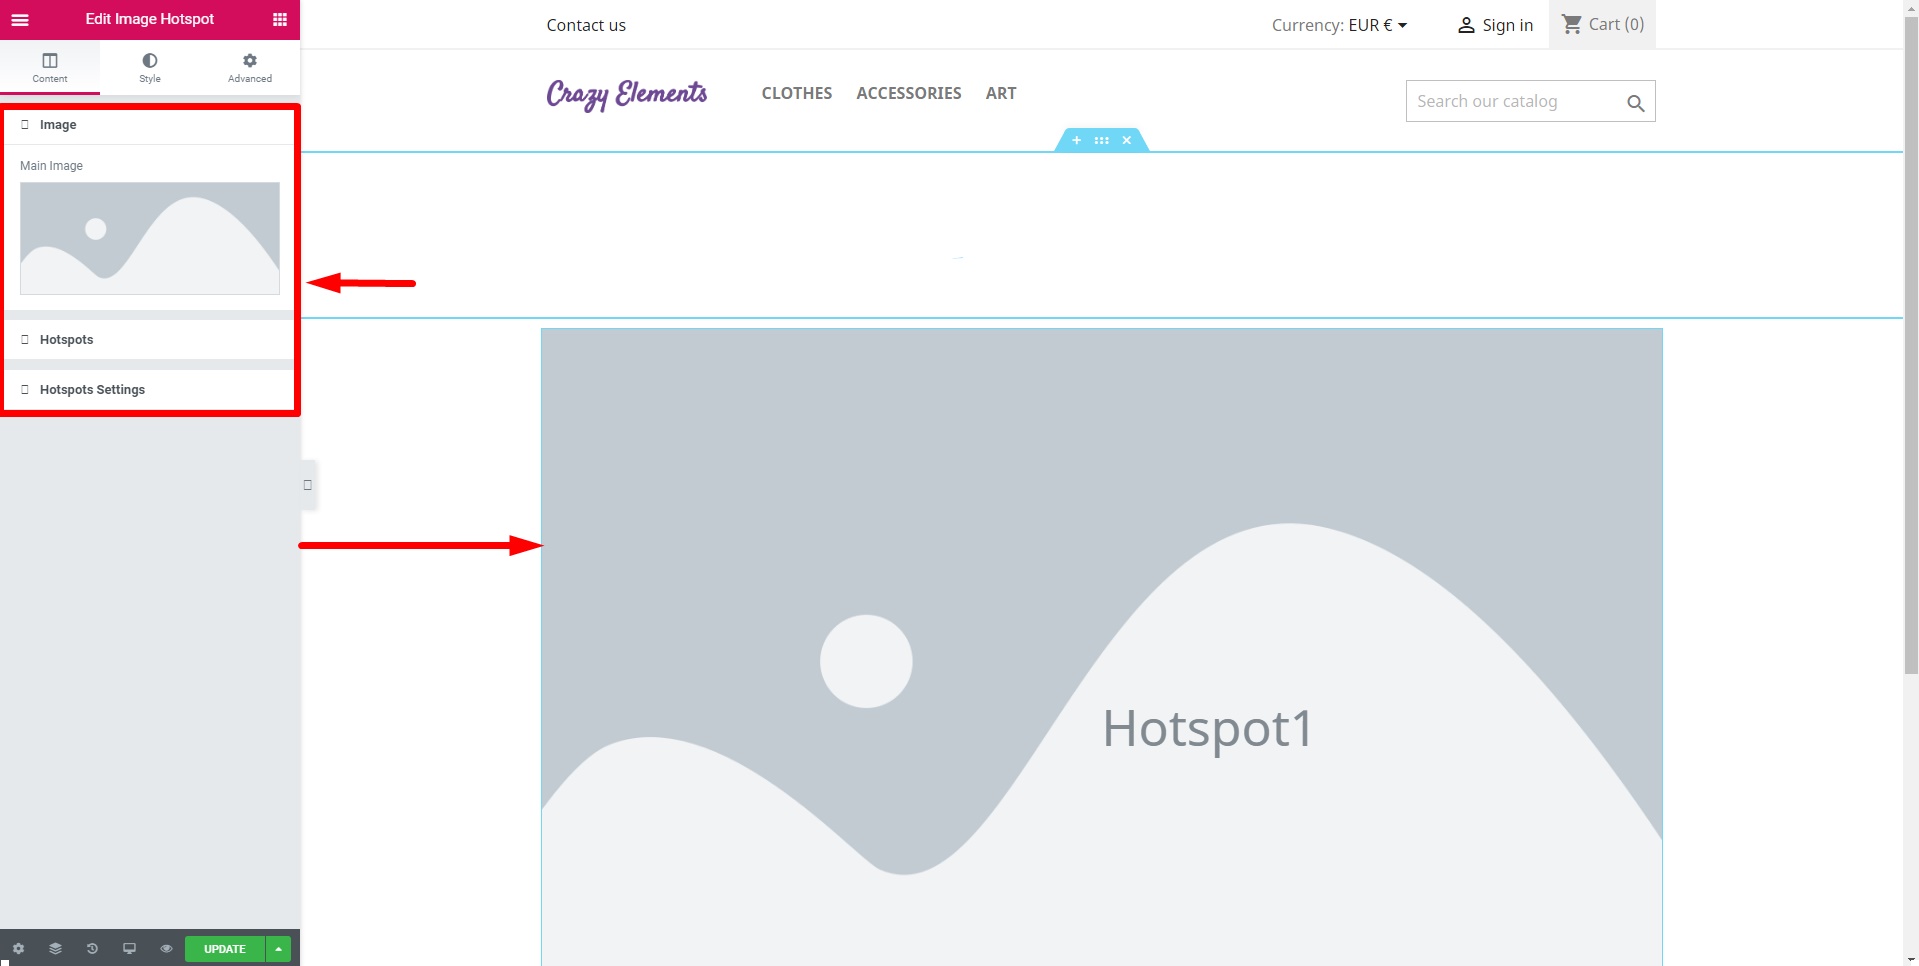Click the search magnifier icon
The image size is (1919, 966).
[1636, 103]
